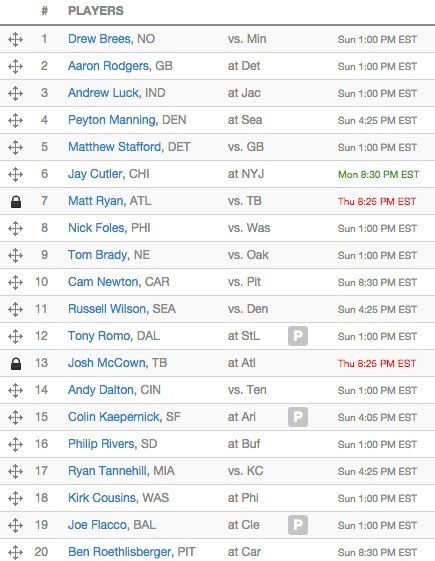This screenshot has height=561, width=435.
Task: Click the move handle for Ben Roethlisberger
Action: (15, 552)
